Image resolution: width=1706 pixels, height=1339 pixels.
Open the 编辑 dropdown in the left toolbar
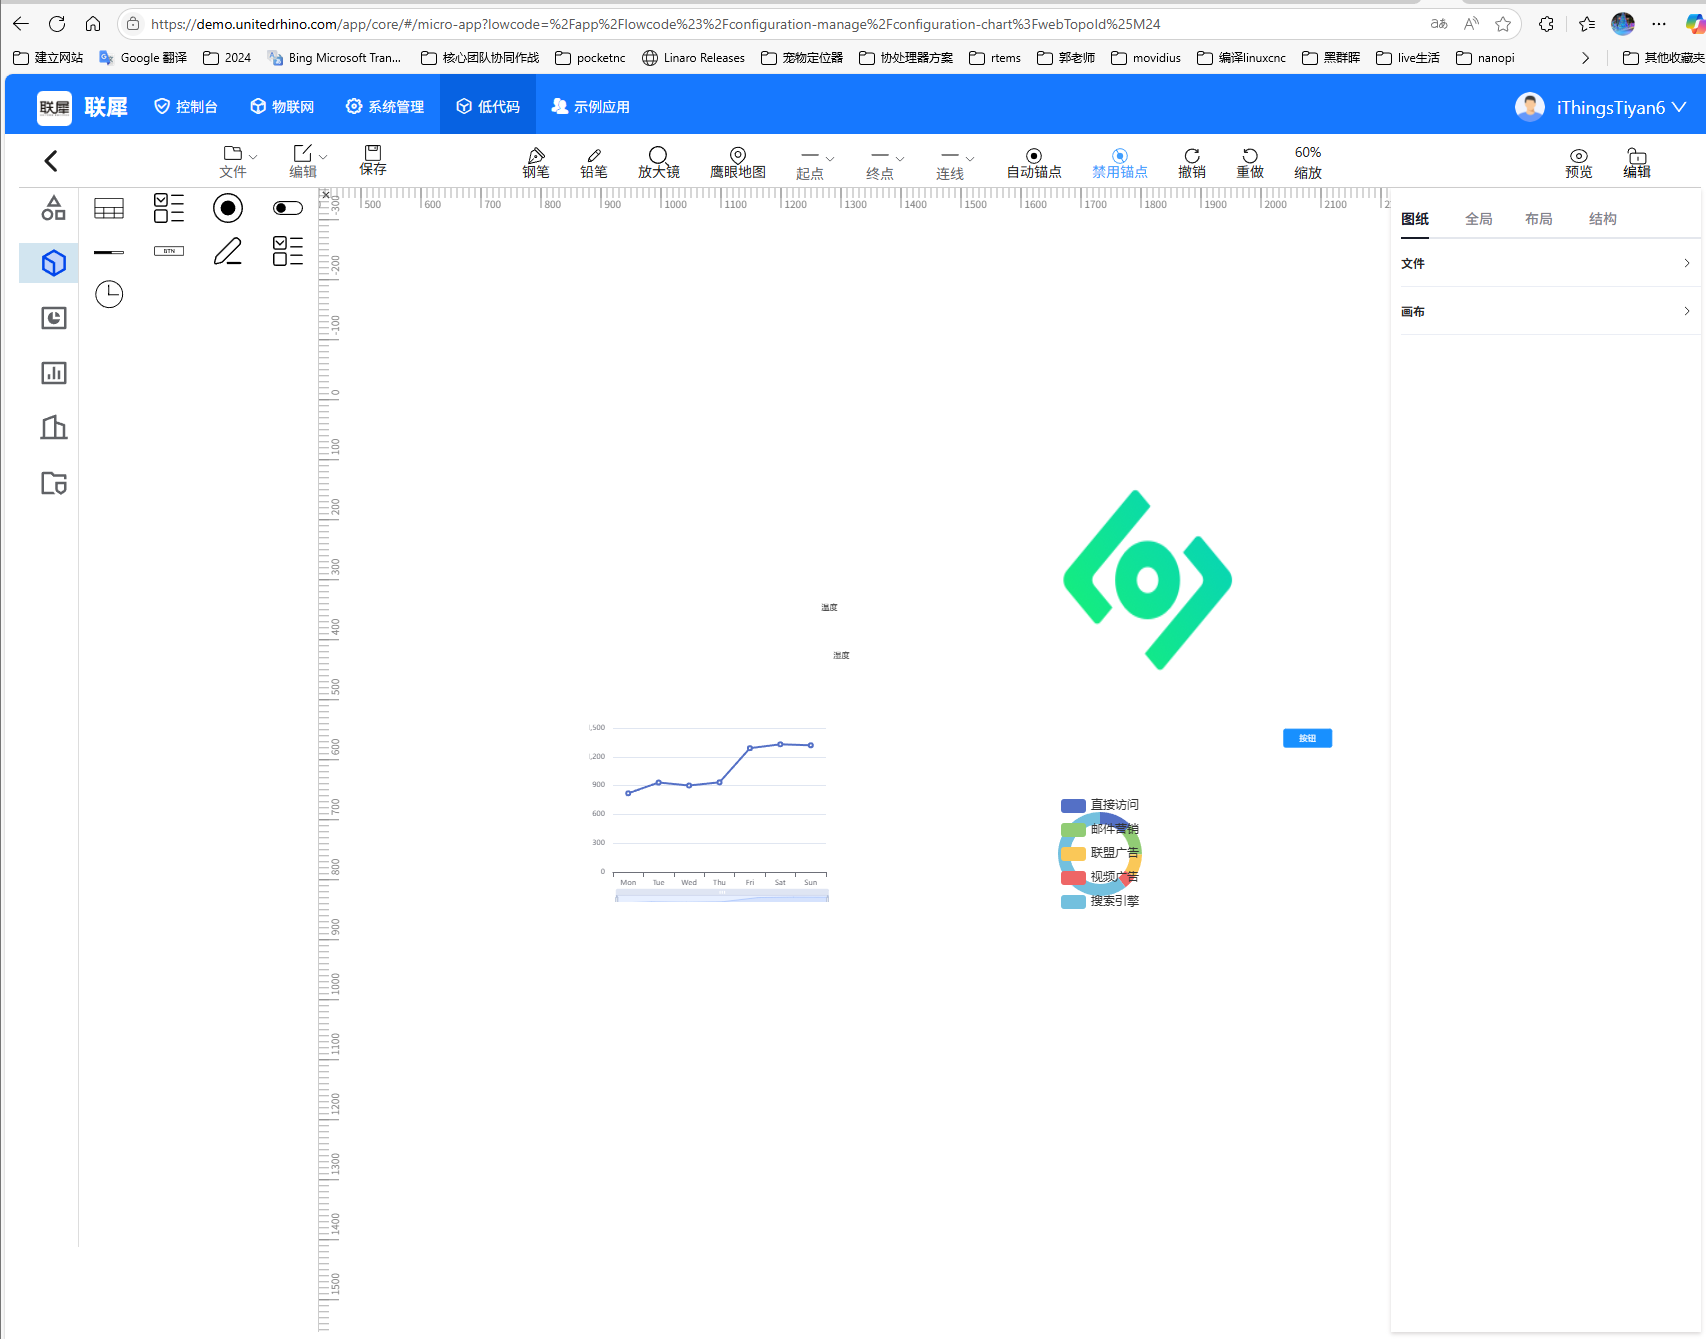pyautogui.click(x=308, y=162)
